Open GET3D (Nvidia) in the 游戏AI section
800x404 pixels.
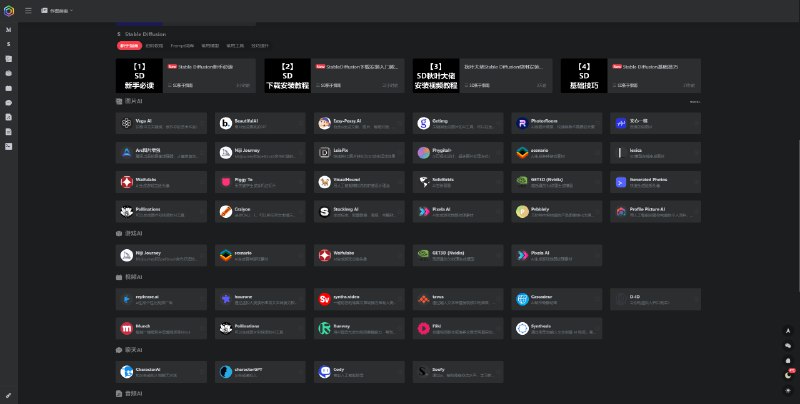(458, 256)
